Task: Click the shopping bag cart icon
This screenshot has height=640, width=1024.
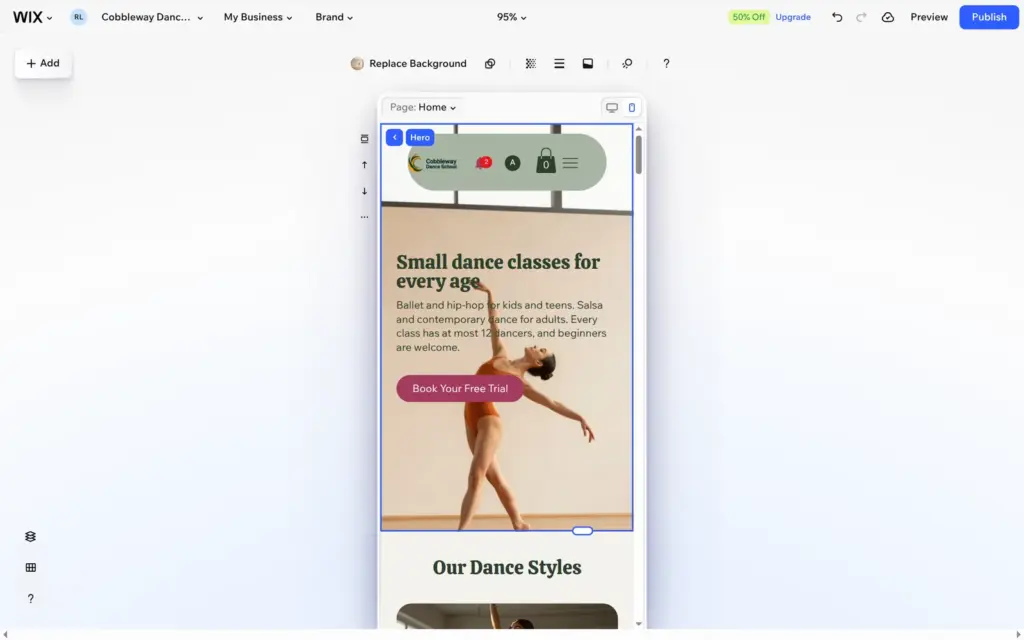Action: click(546, 161)
